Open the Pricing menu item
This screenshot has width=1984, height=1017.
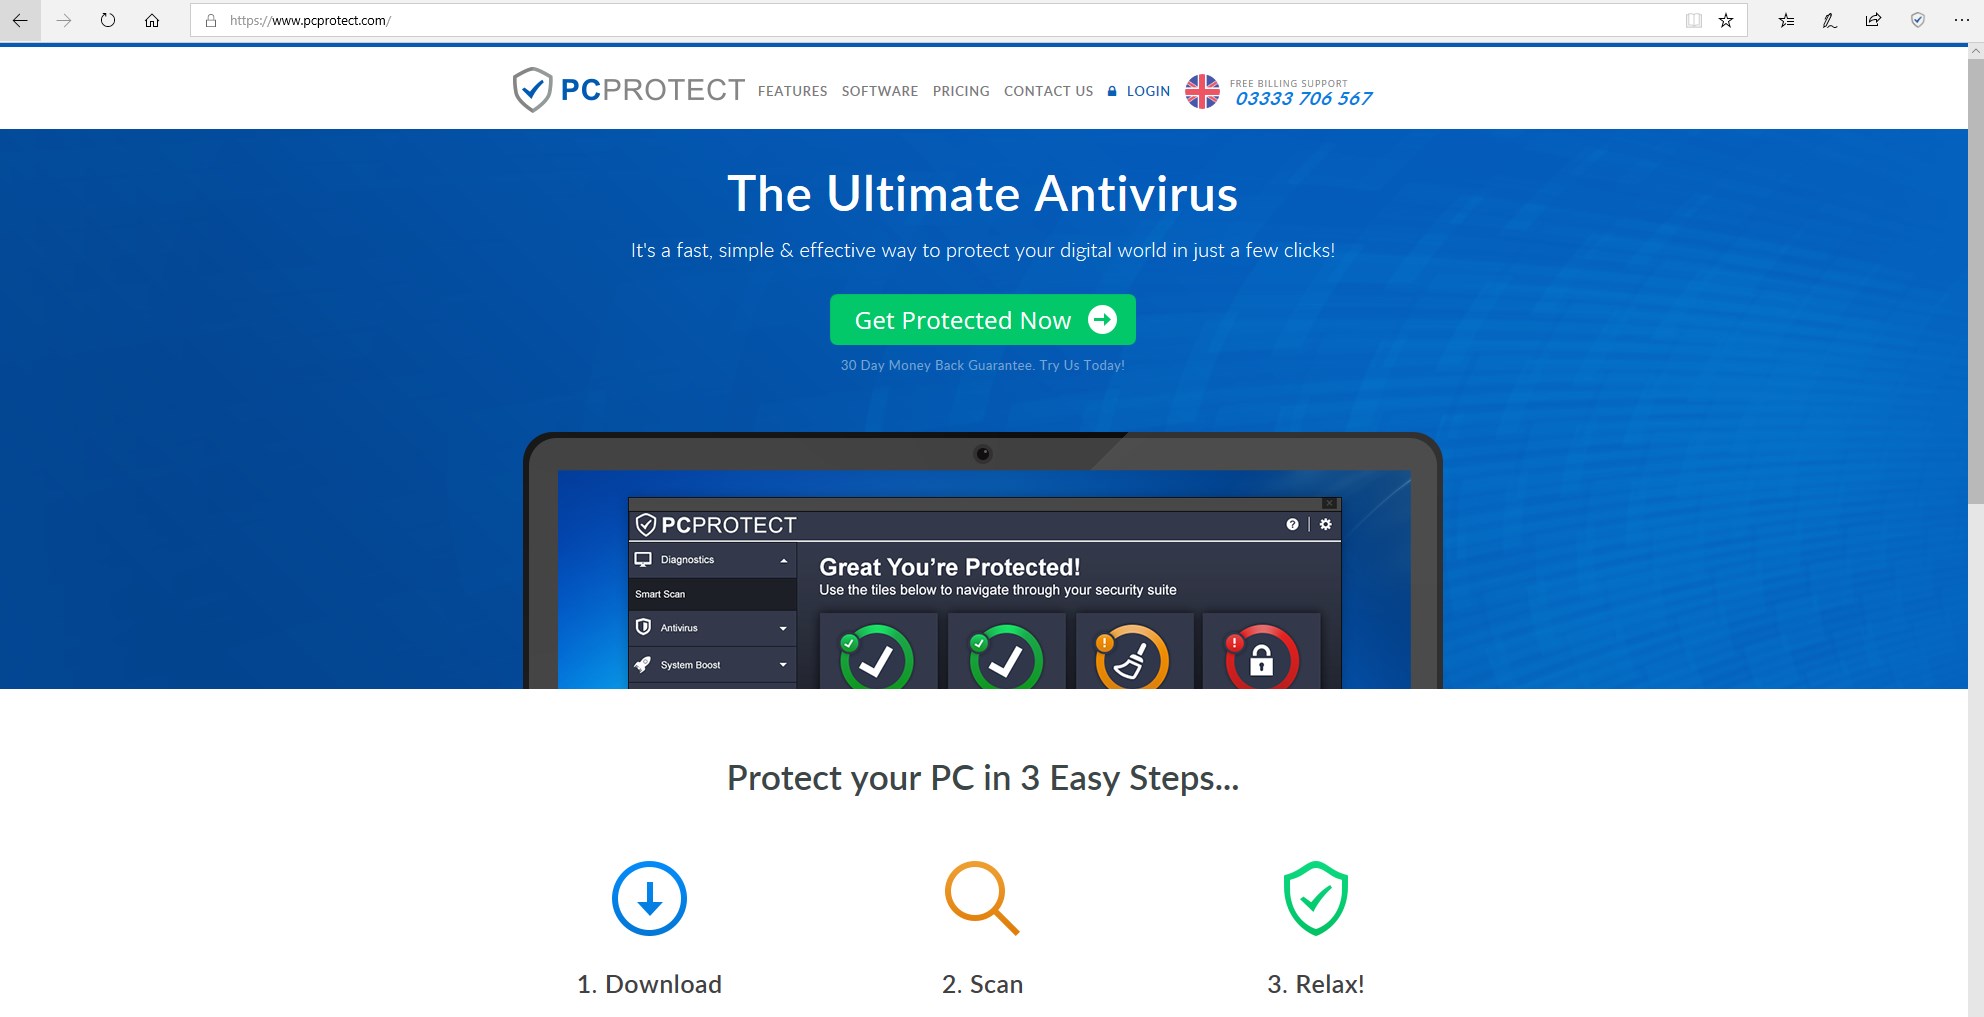[961, 91]
